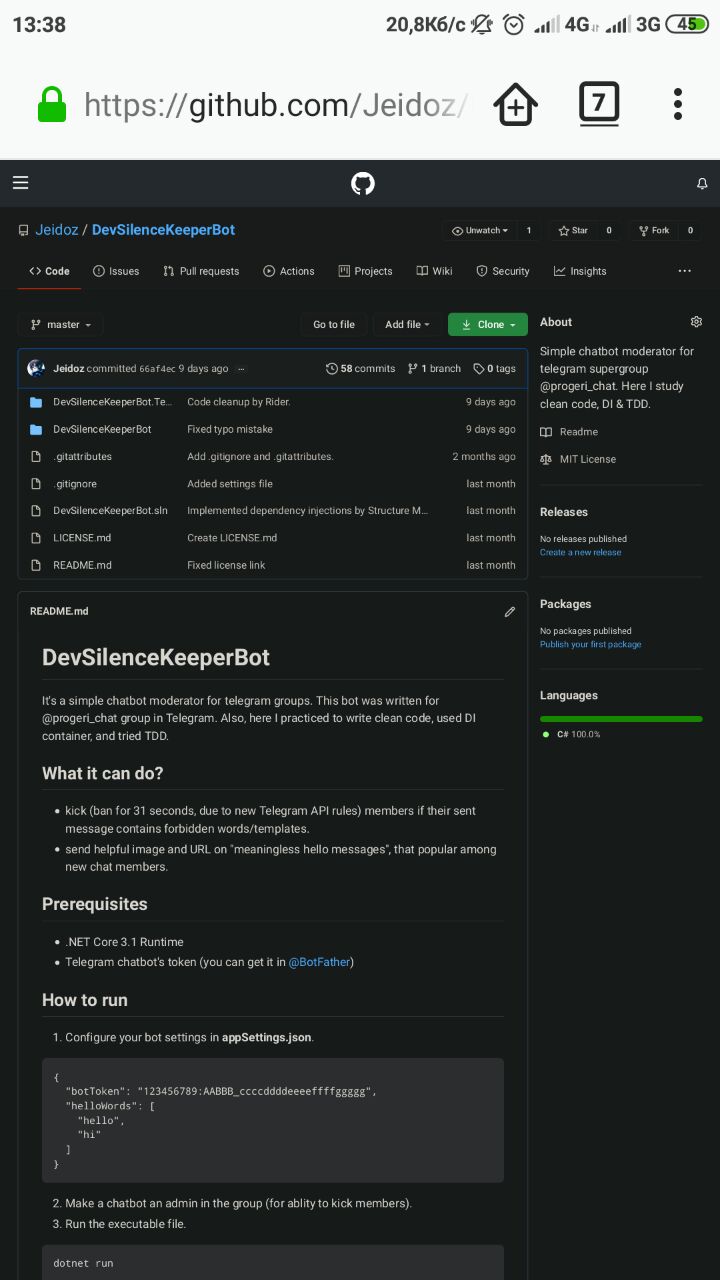Open the Projects tab

pos(365,271)
